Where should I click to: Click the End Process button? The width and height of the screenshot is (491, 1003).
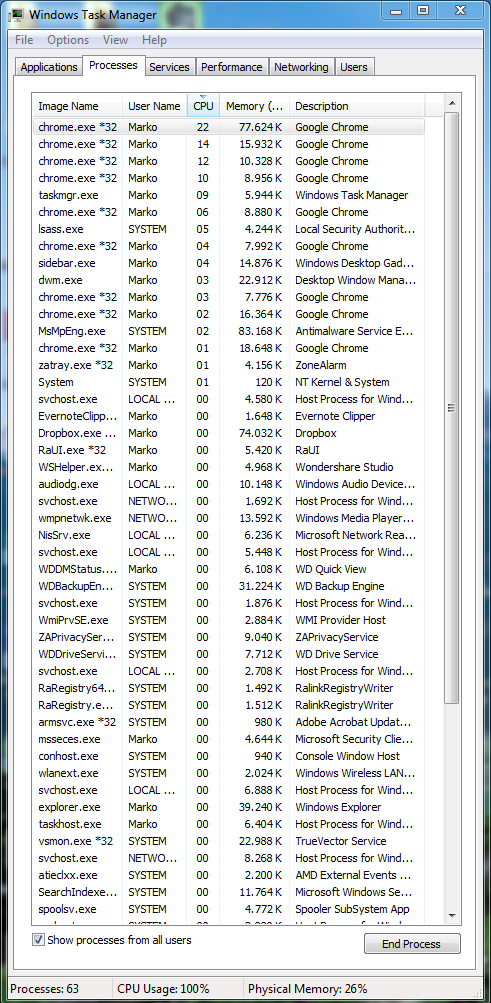point(412,944)
